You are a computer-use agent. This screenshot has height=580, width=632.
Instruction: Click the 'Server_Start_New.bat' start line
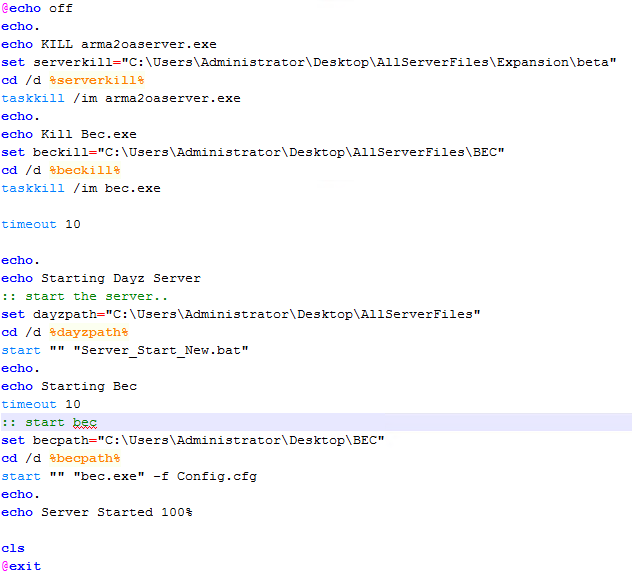(x=125, y=350)
